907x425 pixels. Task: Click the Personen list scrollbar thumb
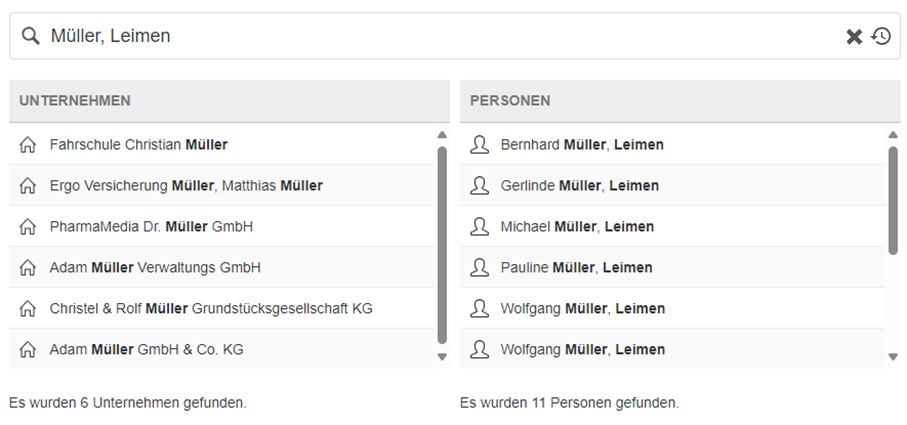tap(892, 200)
